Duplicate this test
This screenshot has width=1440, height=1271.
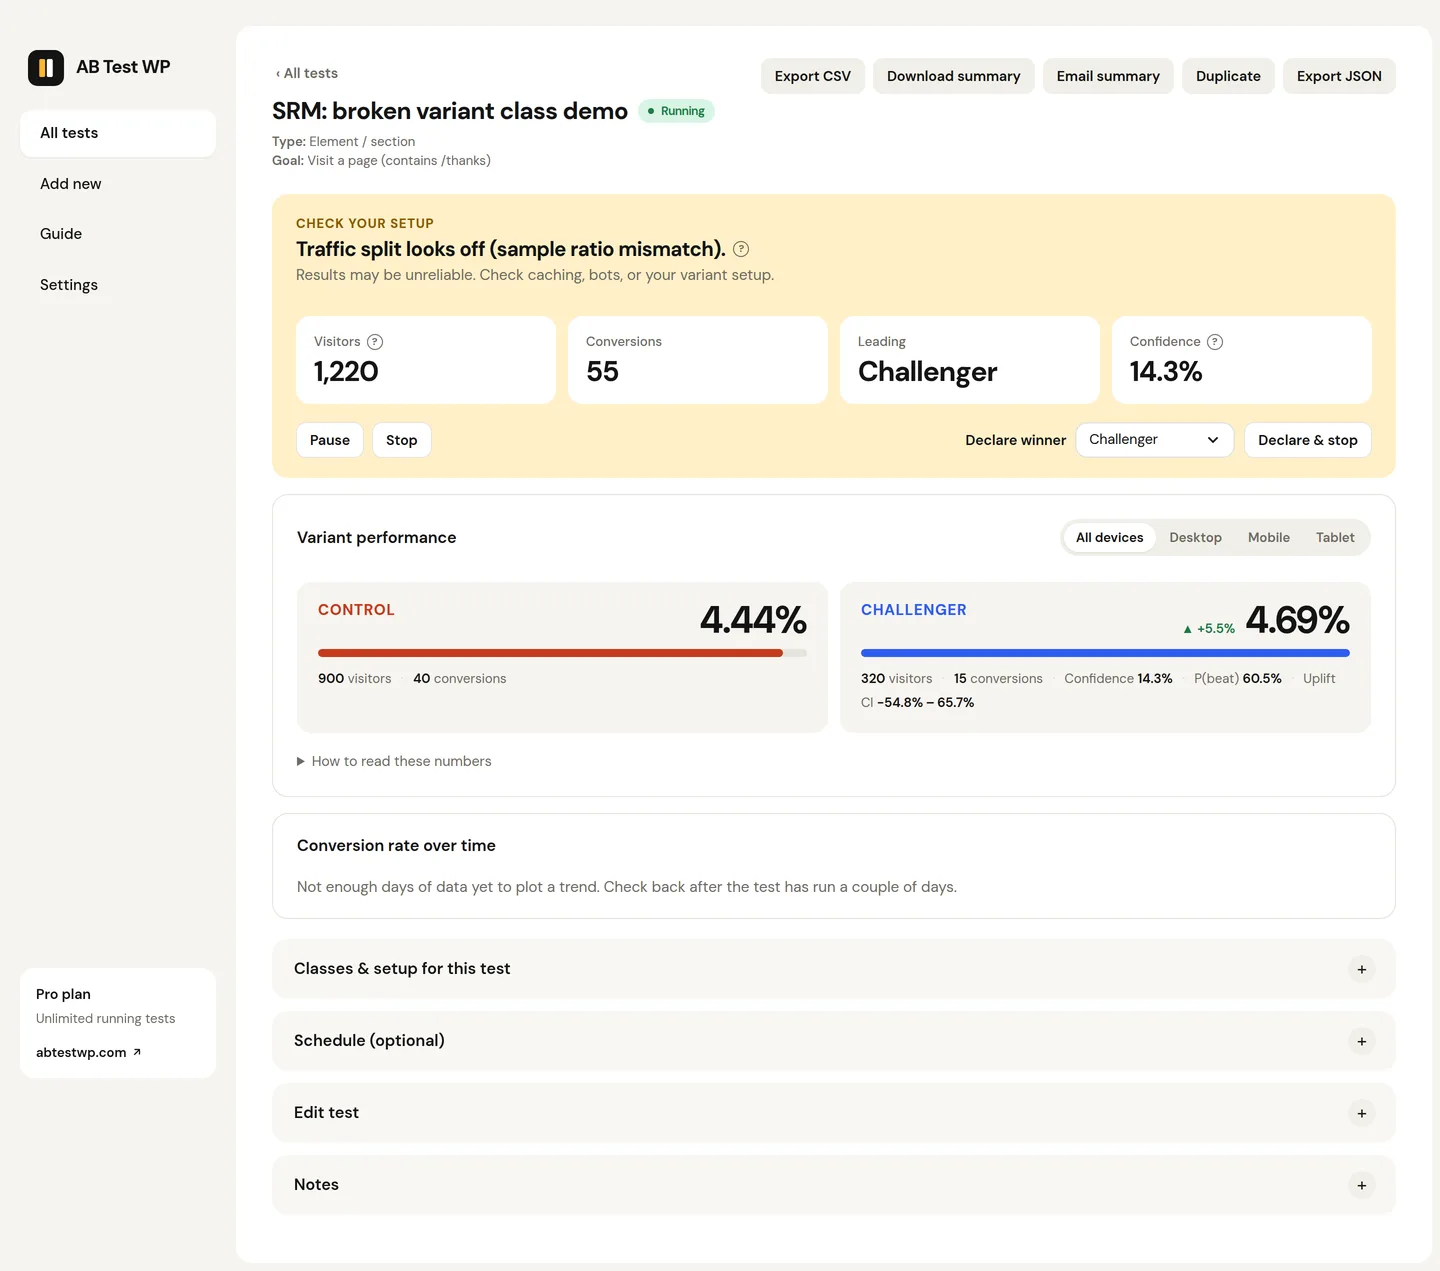(1228, 76)
